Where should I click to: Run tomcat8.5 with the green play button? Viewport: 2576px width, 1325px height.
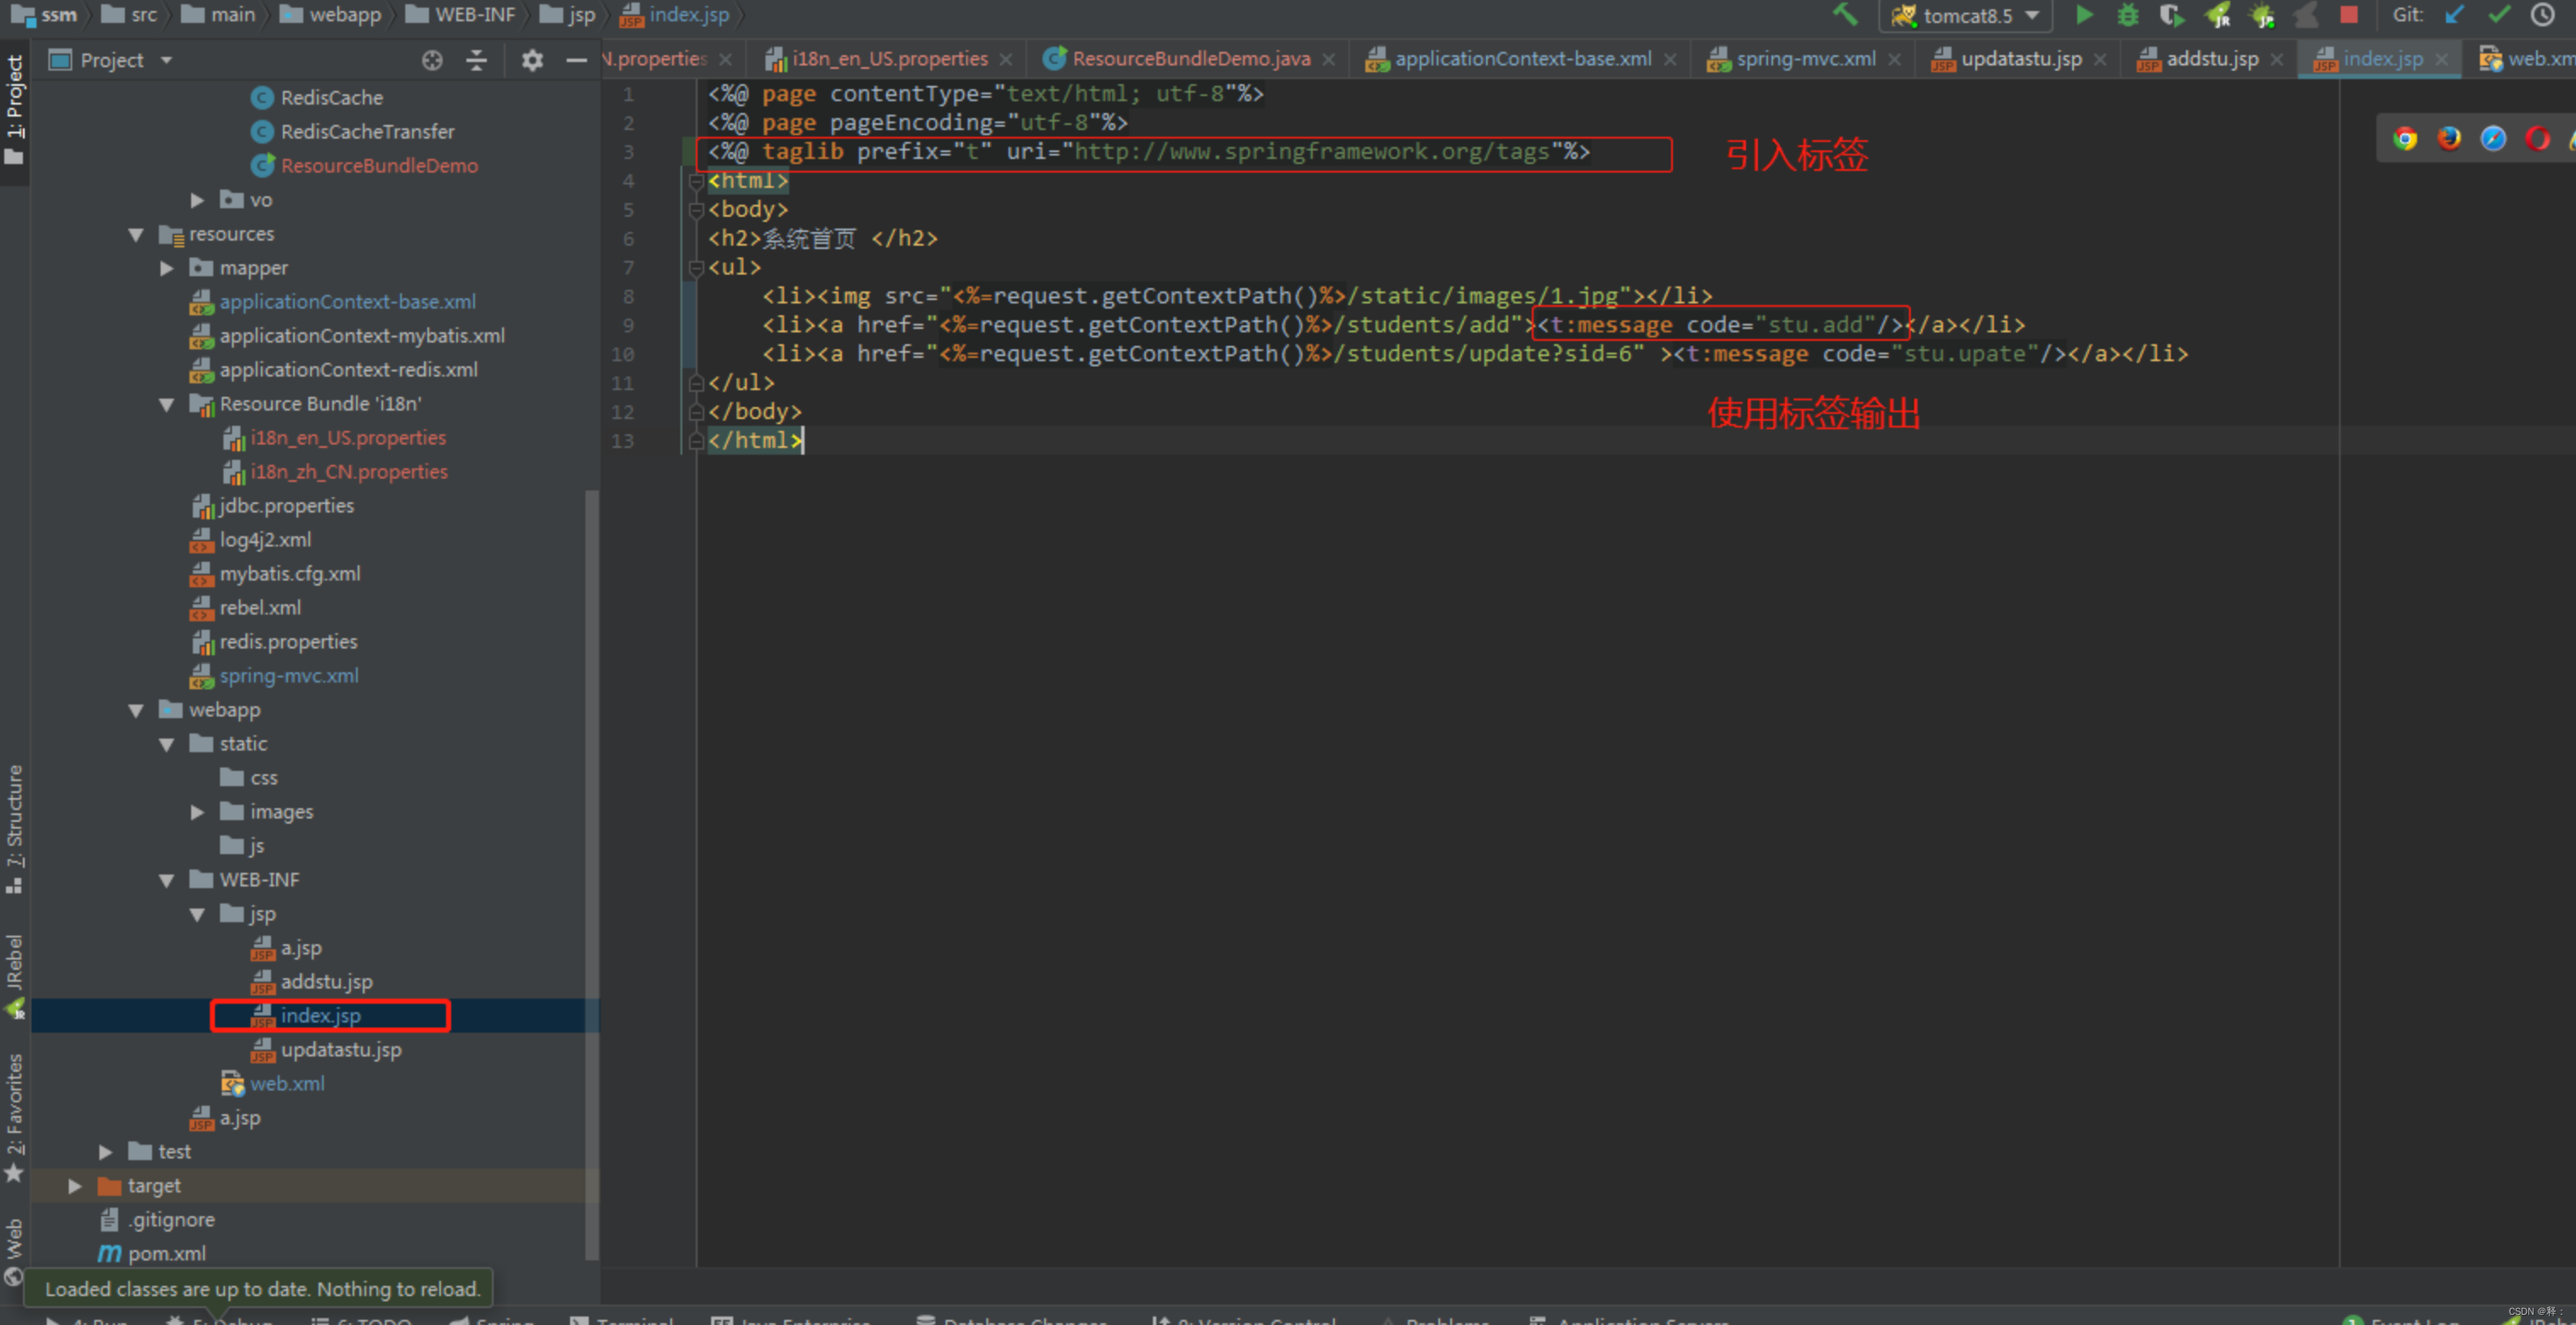point(2084,15)
